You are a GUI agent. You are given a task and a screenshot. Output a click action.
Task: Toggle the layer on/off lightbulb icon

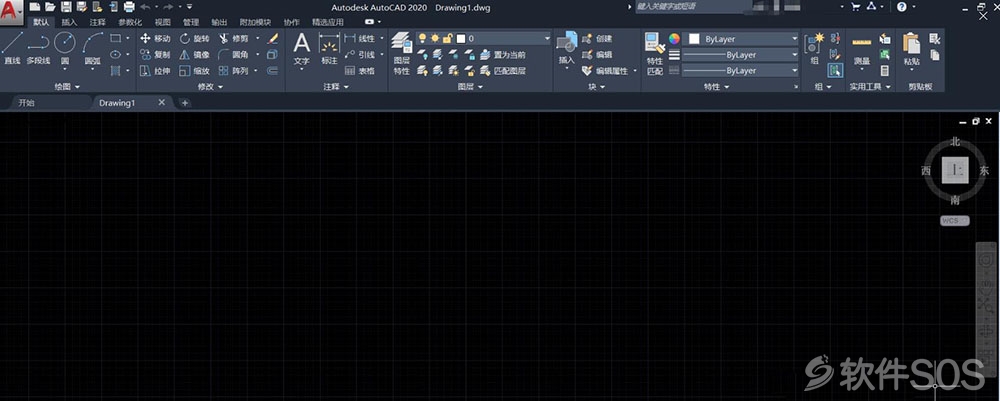click(x=422, y=38)
